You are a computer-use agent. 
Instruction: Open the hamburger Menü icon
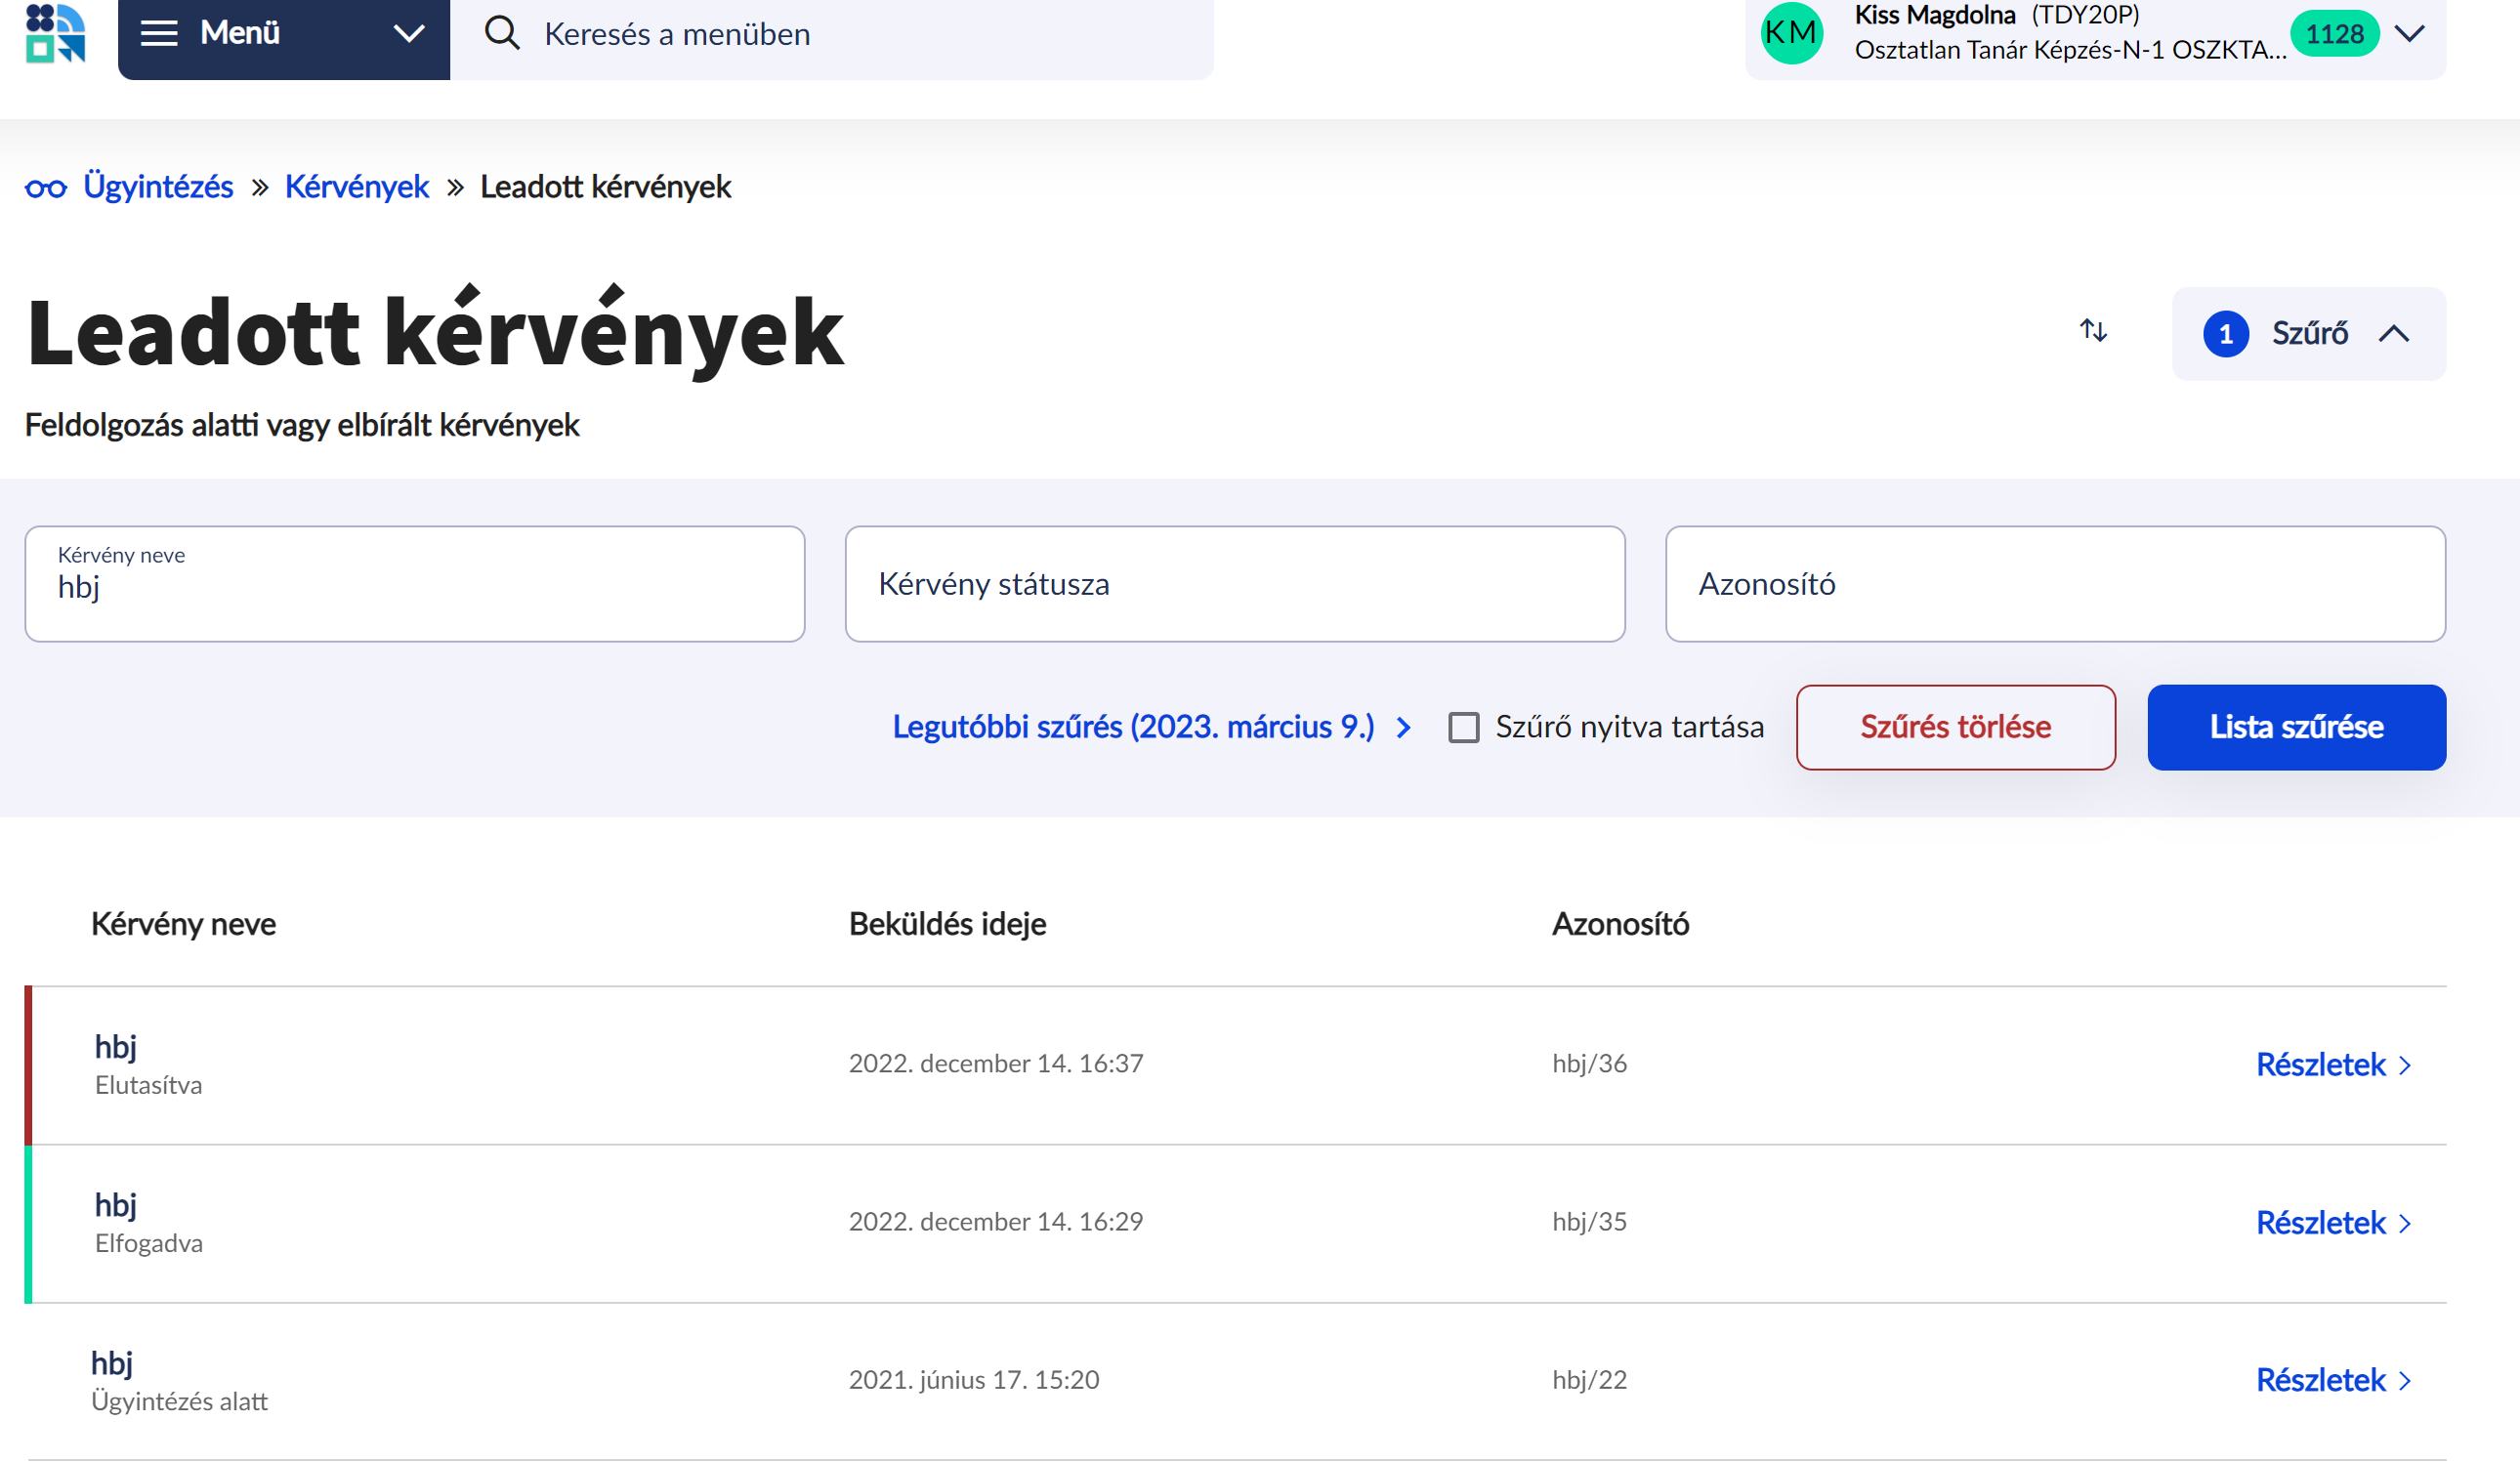pyautogui.click(x=160, y=32)
